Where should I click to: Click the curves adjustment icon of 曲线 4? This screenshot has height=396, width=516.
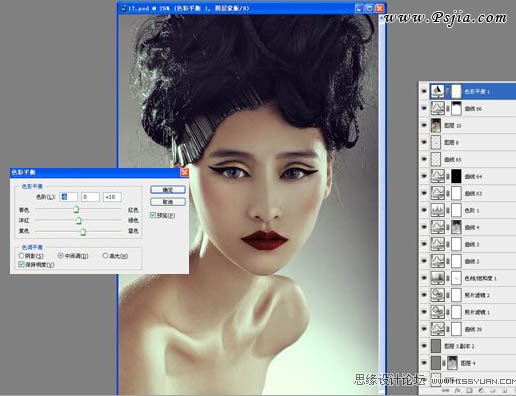437,227
